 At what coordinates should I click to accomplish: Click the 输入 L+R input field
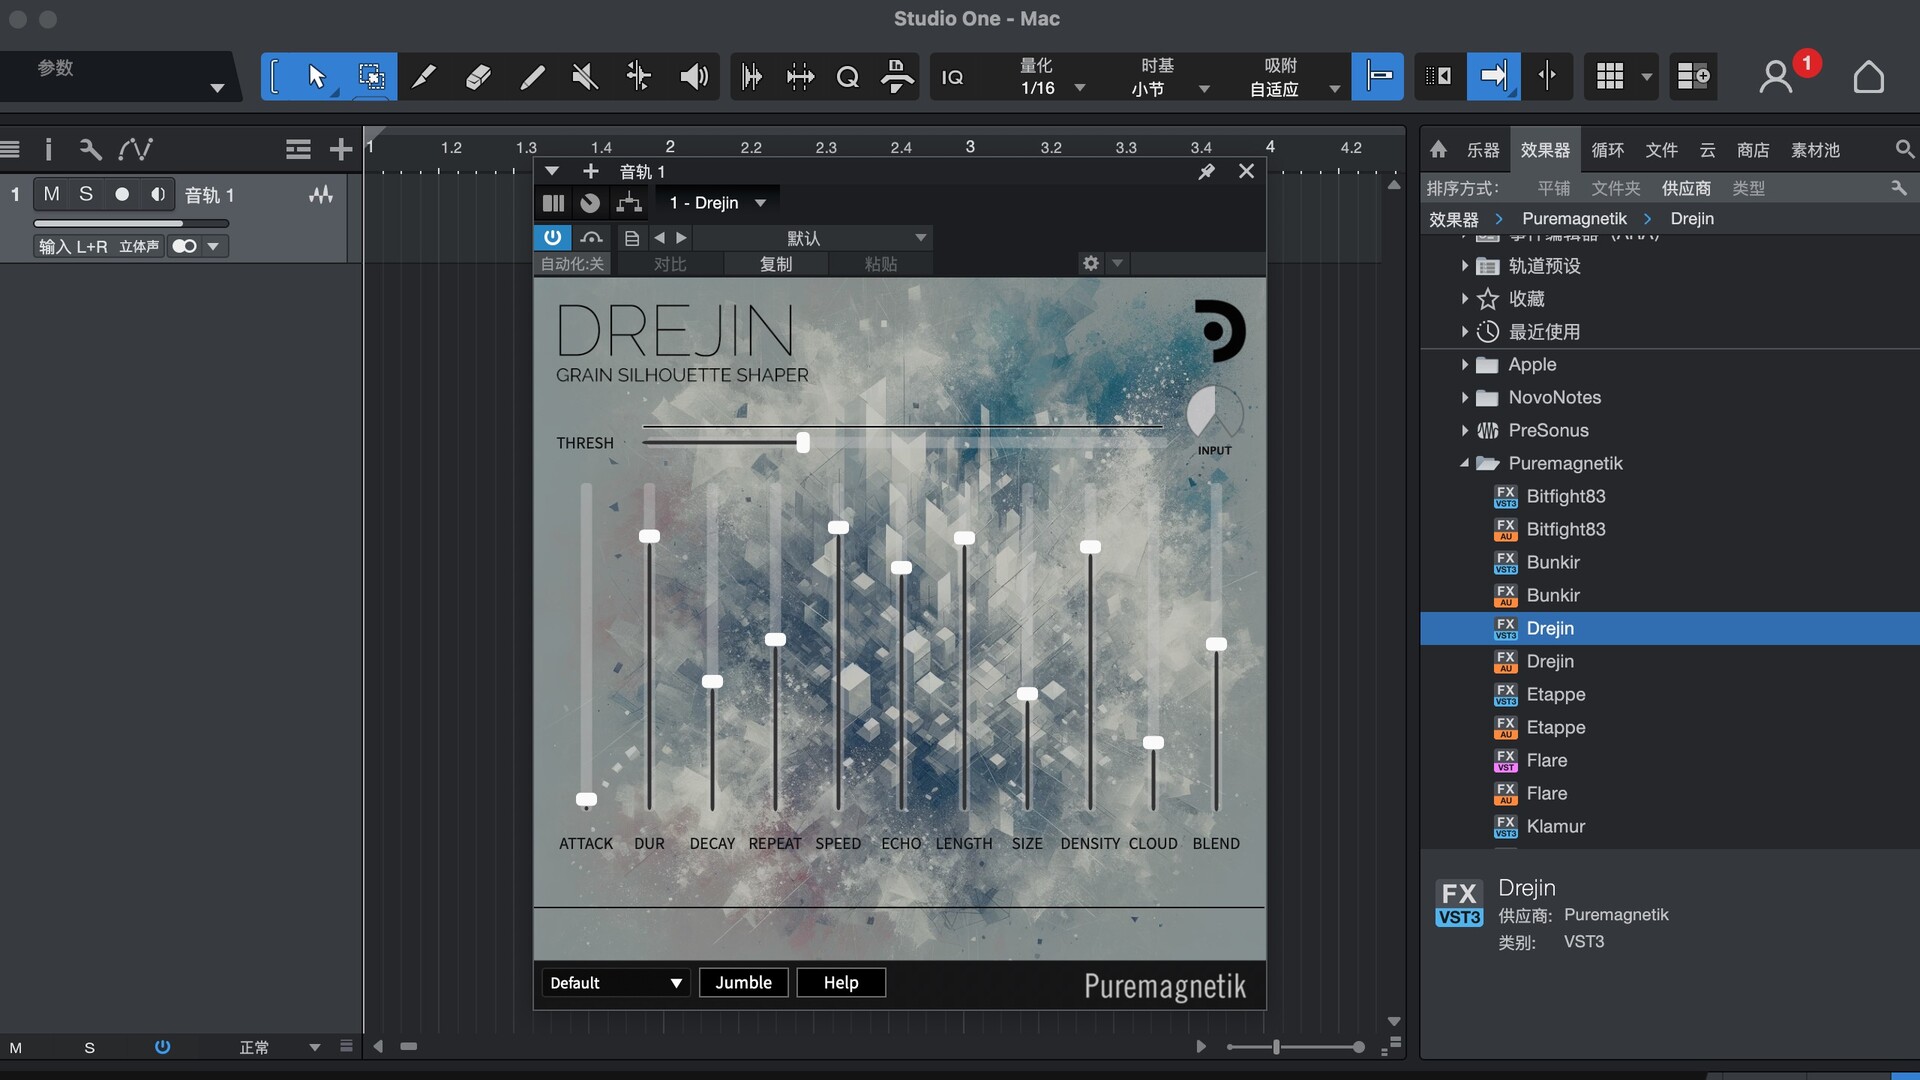tap(73, 246)
